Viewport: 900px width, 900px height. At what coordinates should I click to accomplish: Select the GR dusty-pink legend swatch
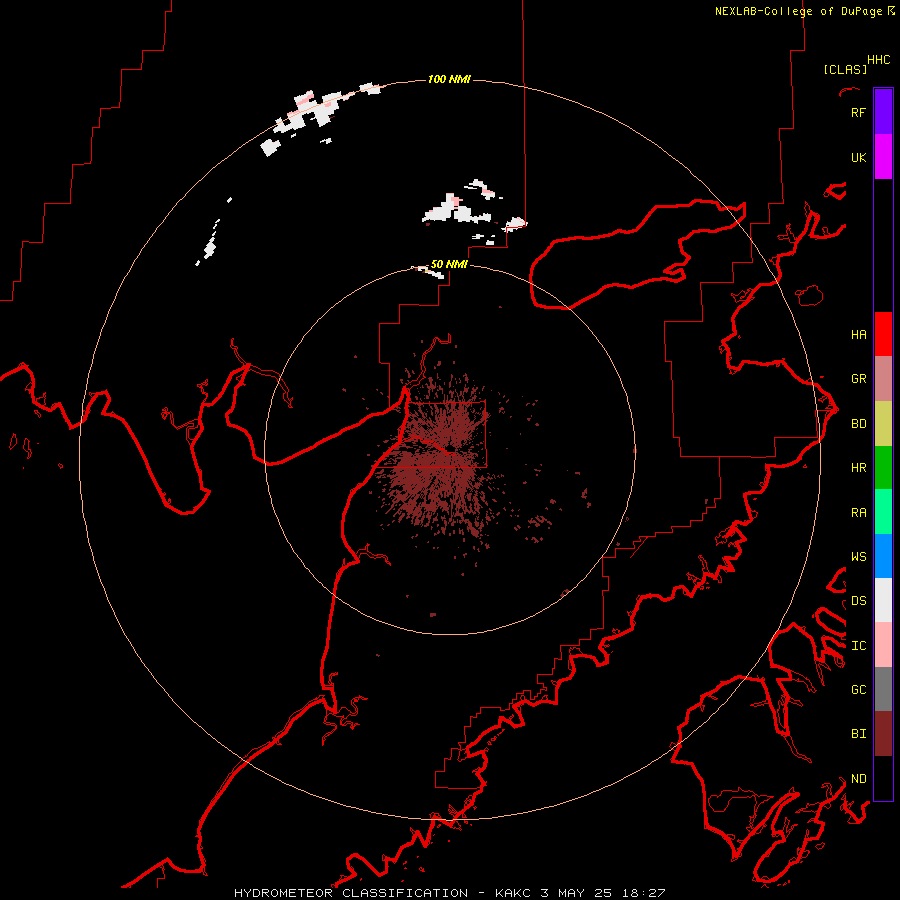pos(883,379)
